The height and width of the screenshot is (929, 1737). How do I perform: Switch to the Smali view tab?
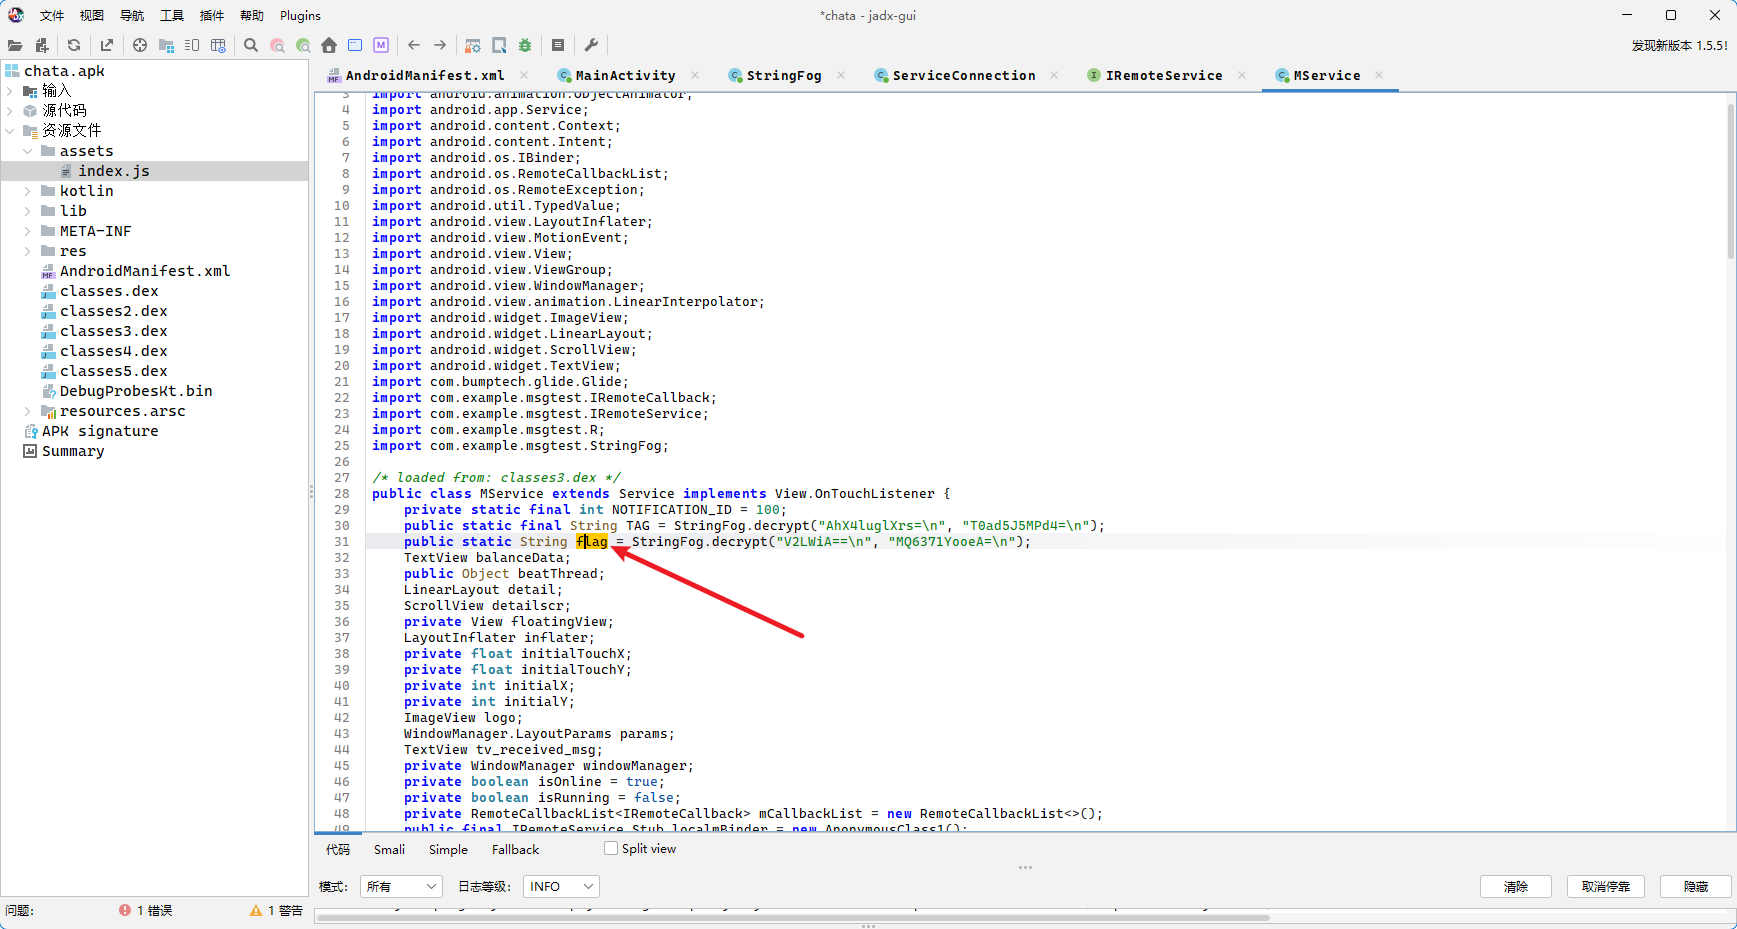[389, 849]
